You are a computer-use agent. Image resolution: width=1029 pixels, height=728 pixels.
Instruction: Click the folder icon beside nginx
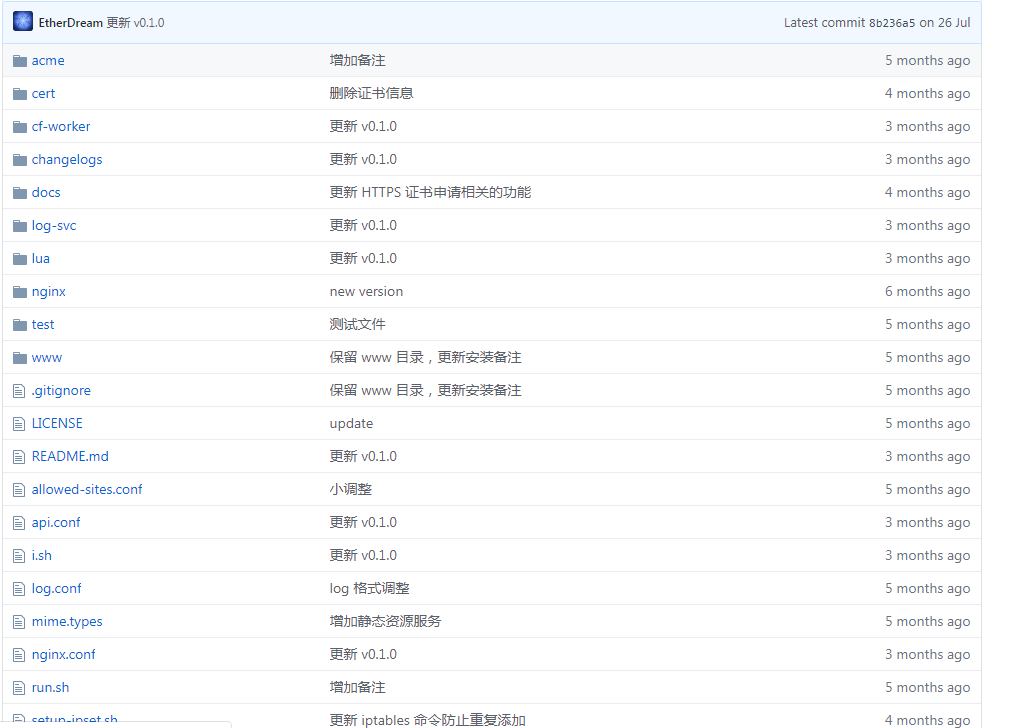point(19,291)
